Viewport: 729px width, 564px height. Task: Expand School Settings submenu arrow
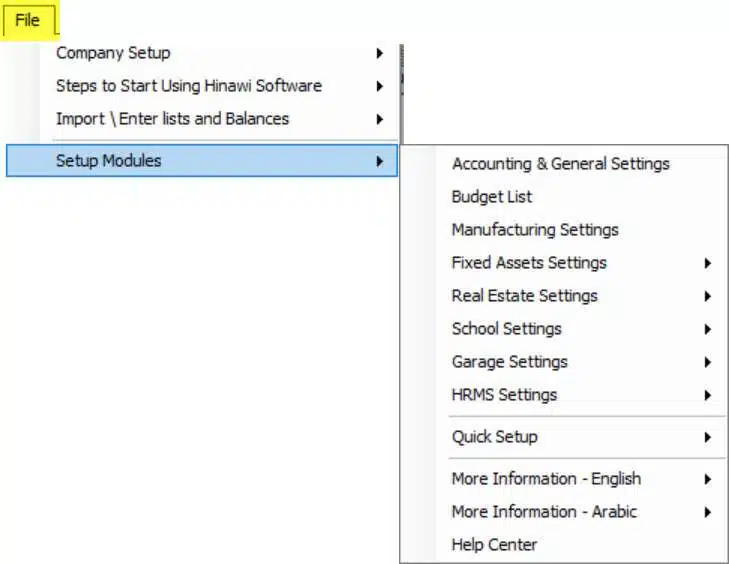(x=707, y=329)
